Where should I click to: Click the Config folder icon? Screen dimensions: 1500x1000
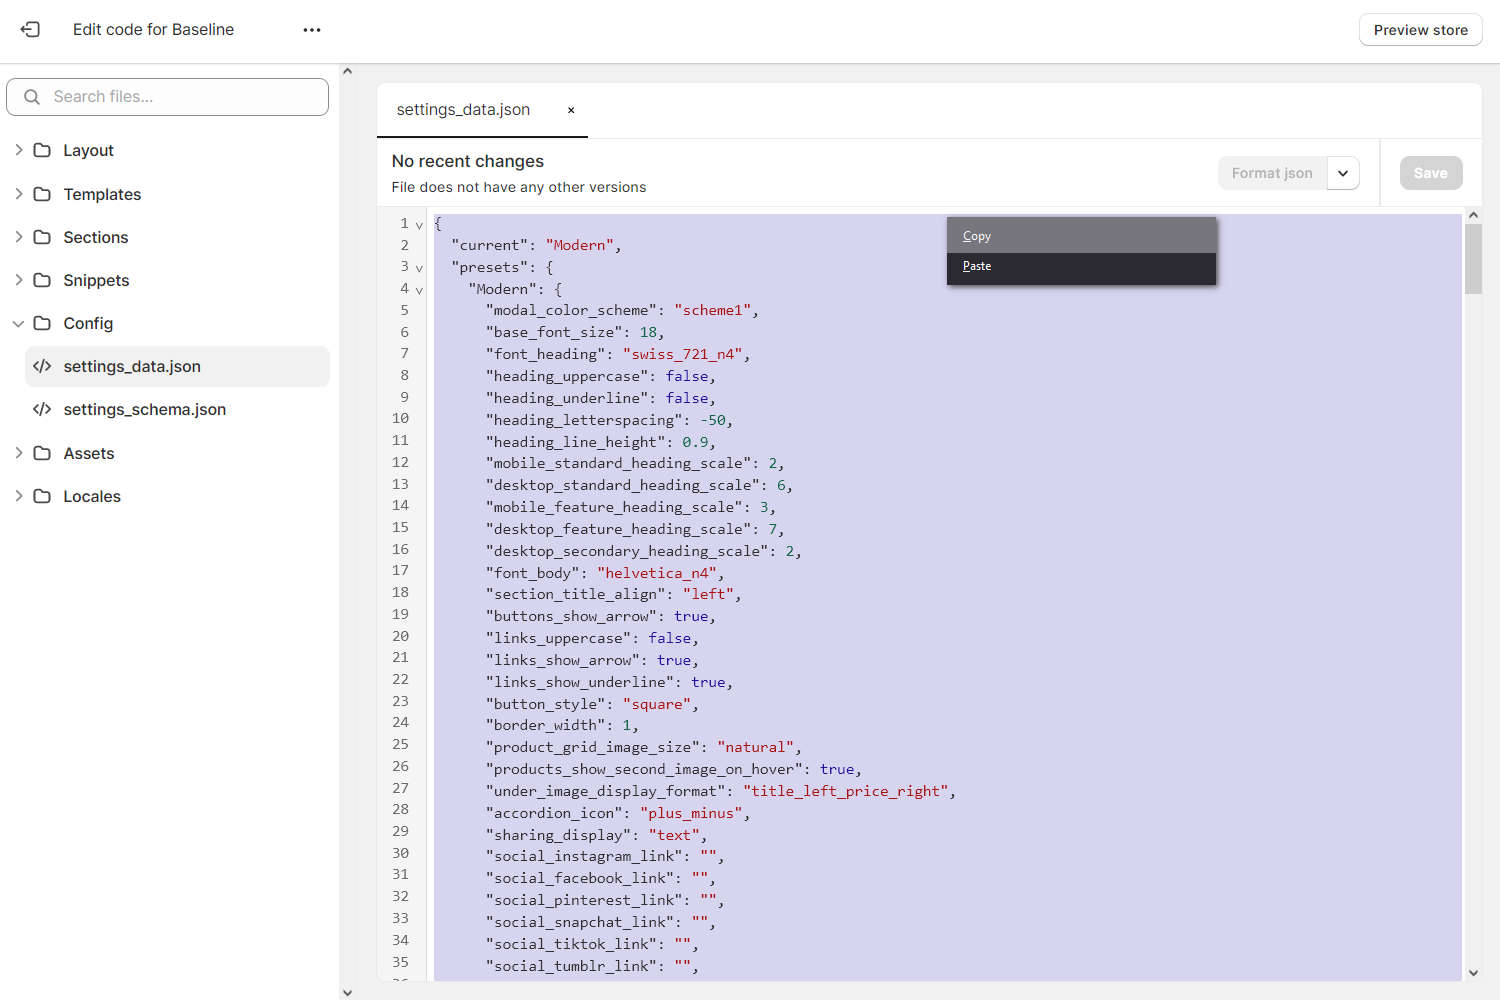41,323
